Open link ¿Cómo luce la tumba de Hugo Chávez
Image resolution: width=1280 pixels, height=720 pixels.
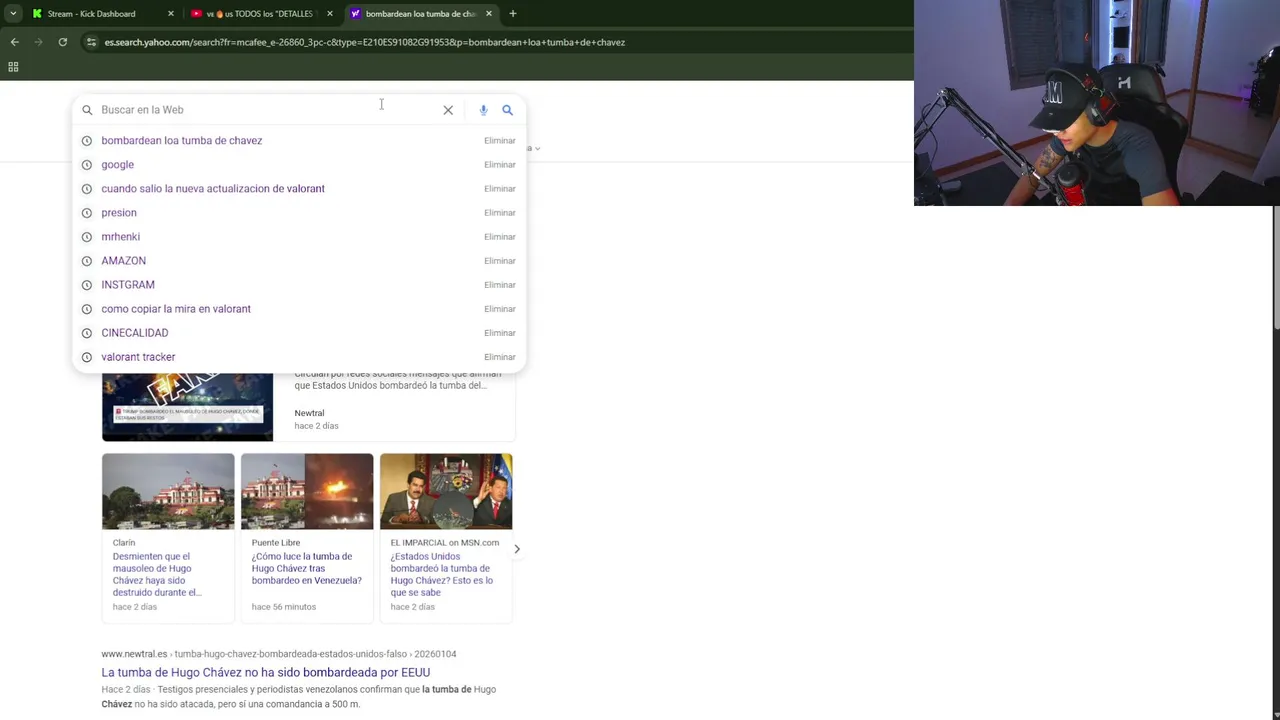[x=307, y=568]
